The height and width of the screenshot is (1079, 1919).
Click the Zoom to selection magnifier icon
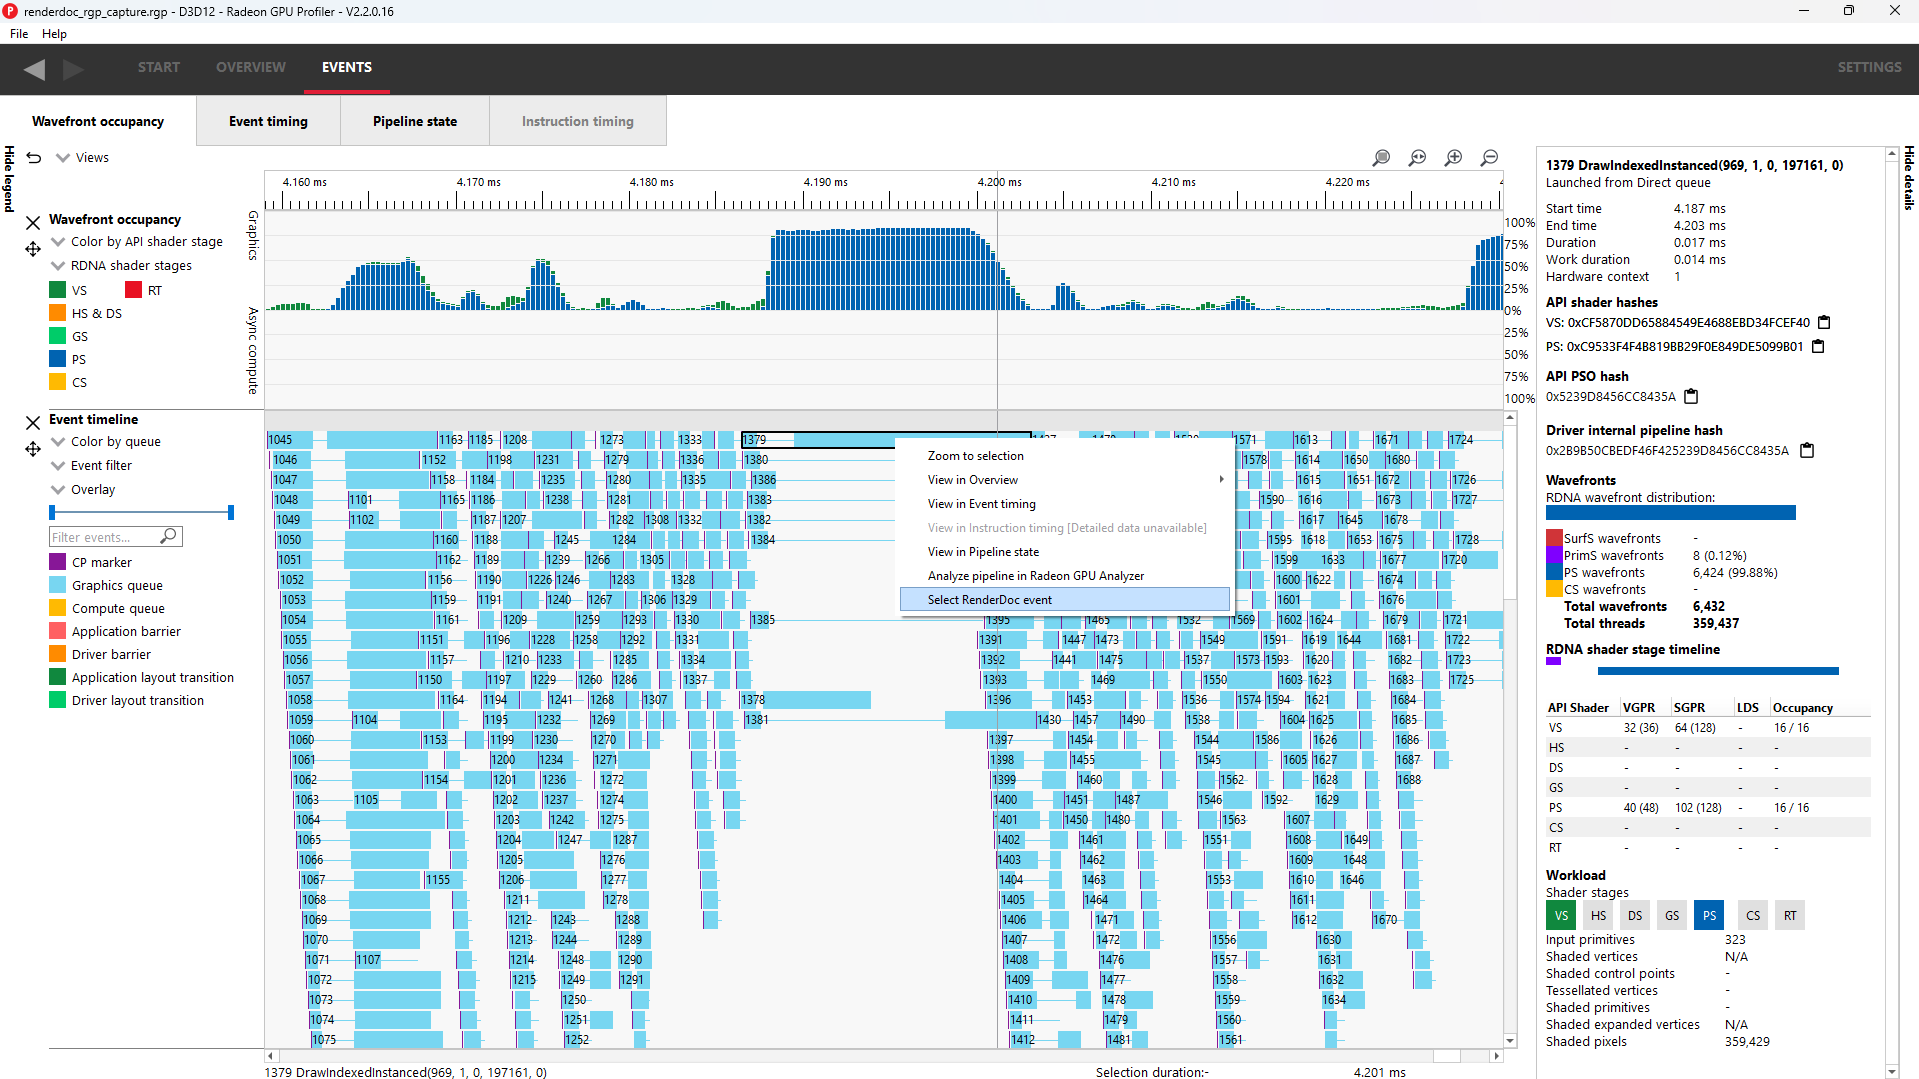(x=1381, y=158)
